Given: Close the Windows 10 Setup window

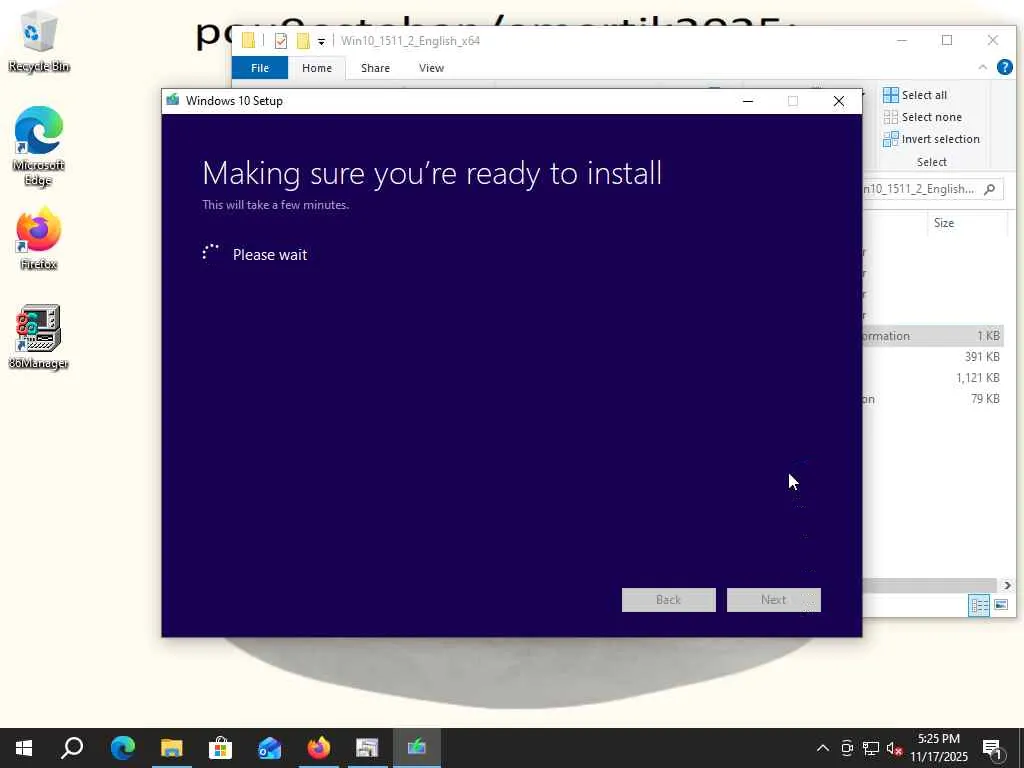Looking at the screenshot, I should pyautogui.click(x=839, y=101).
